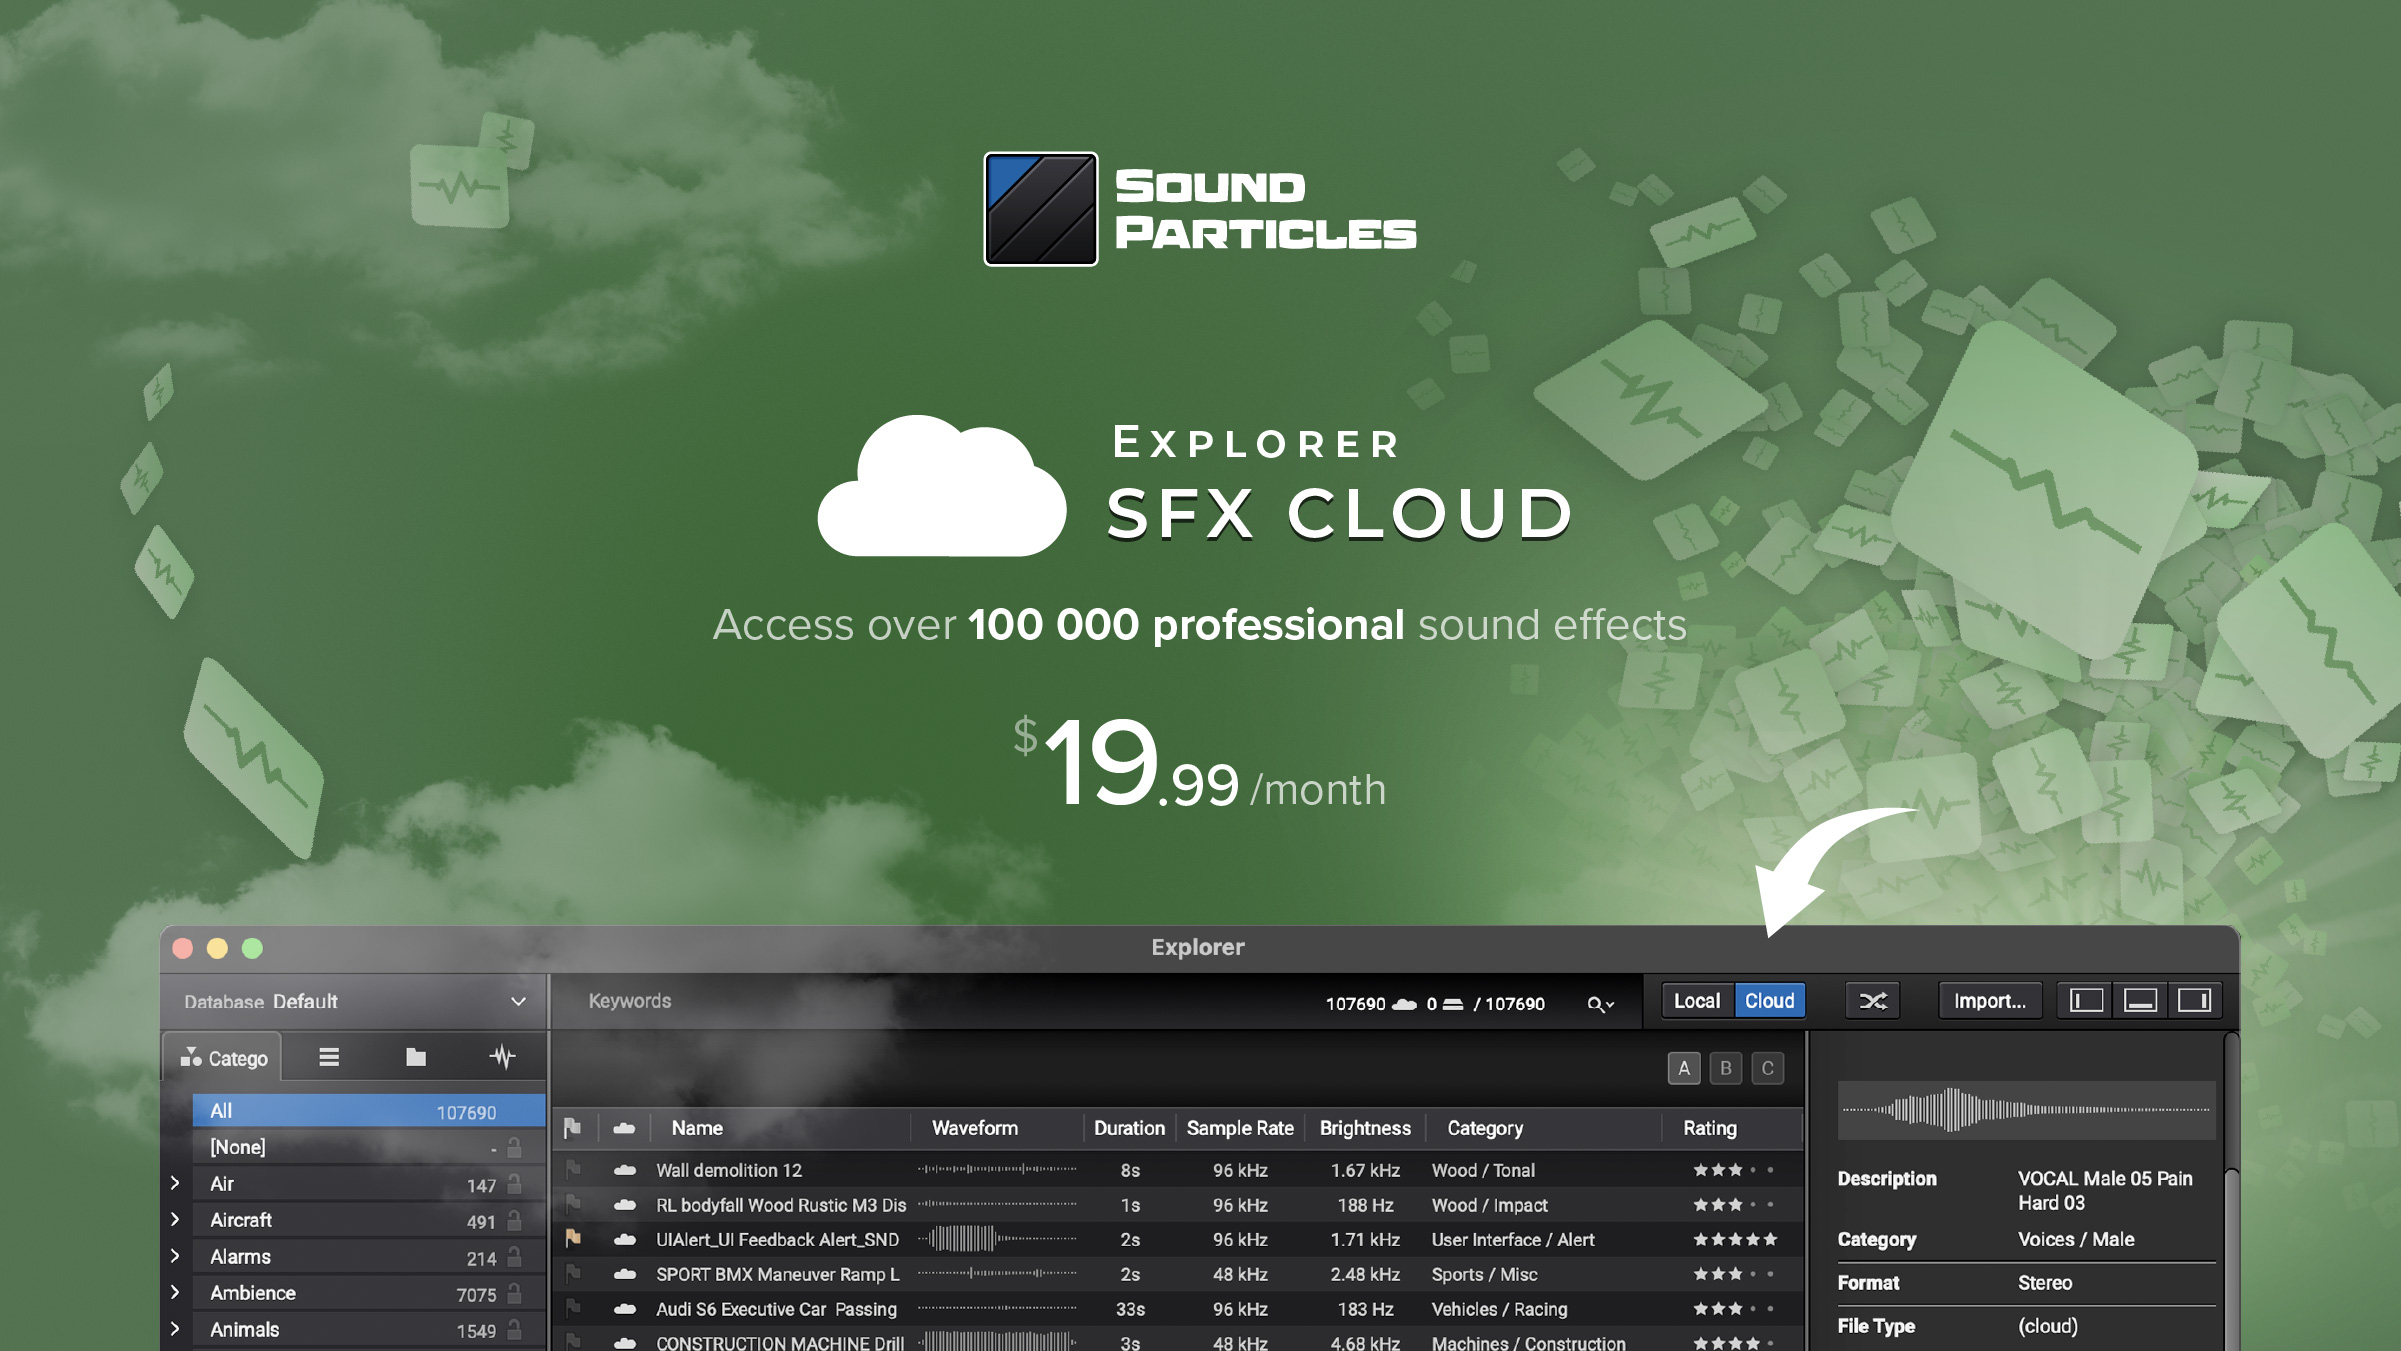Viewport: 2401px width, 1351px height.
Task: Open the Database Default dropdown
Action: point(519,1001)
